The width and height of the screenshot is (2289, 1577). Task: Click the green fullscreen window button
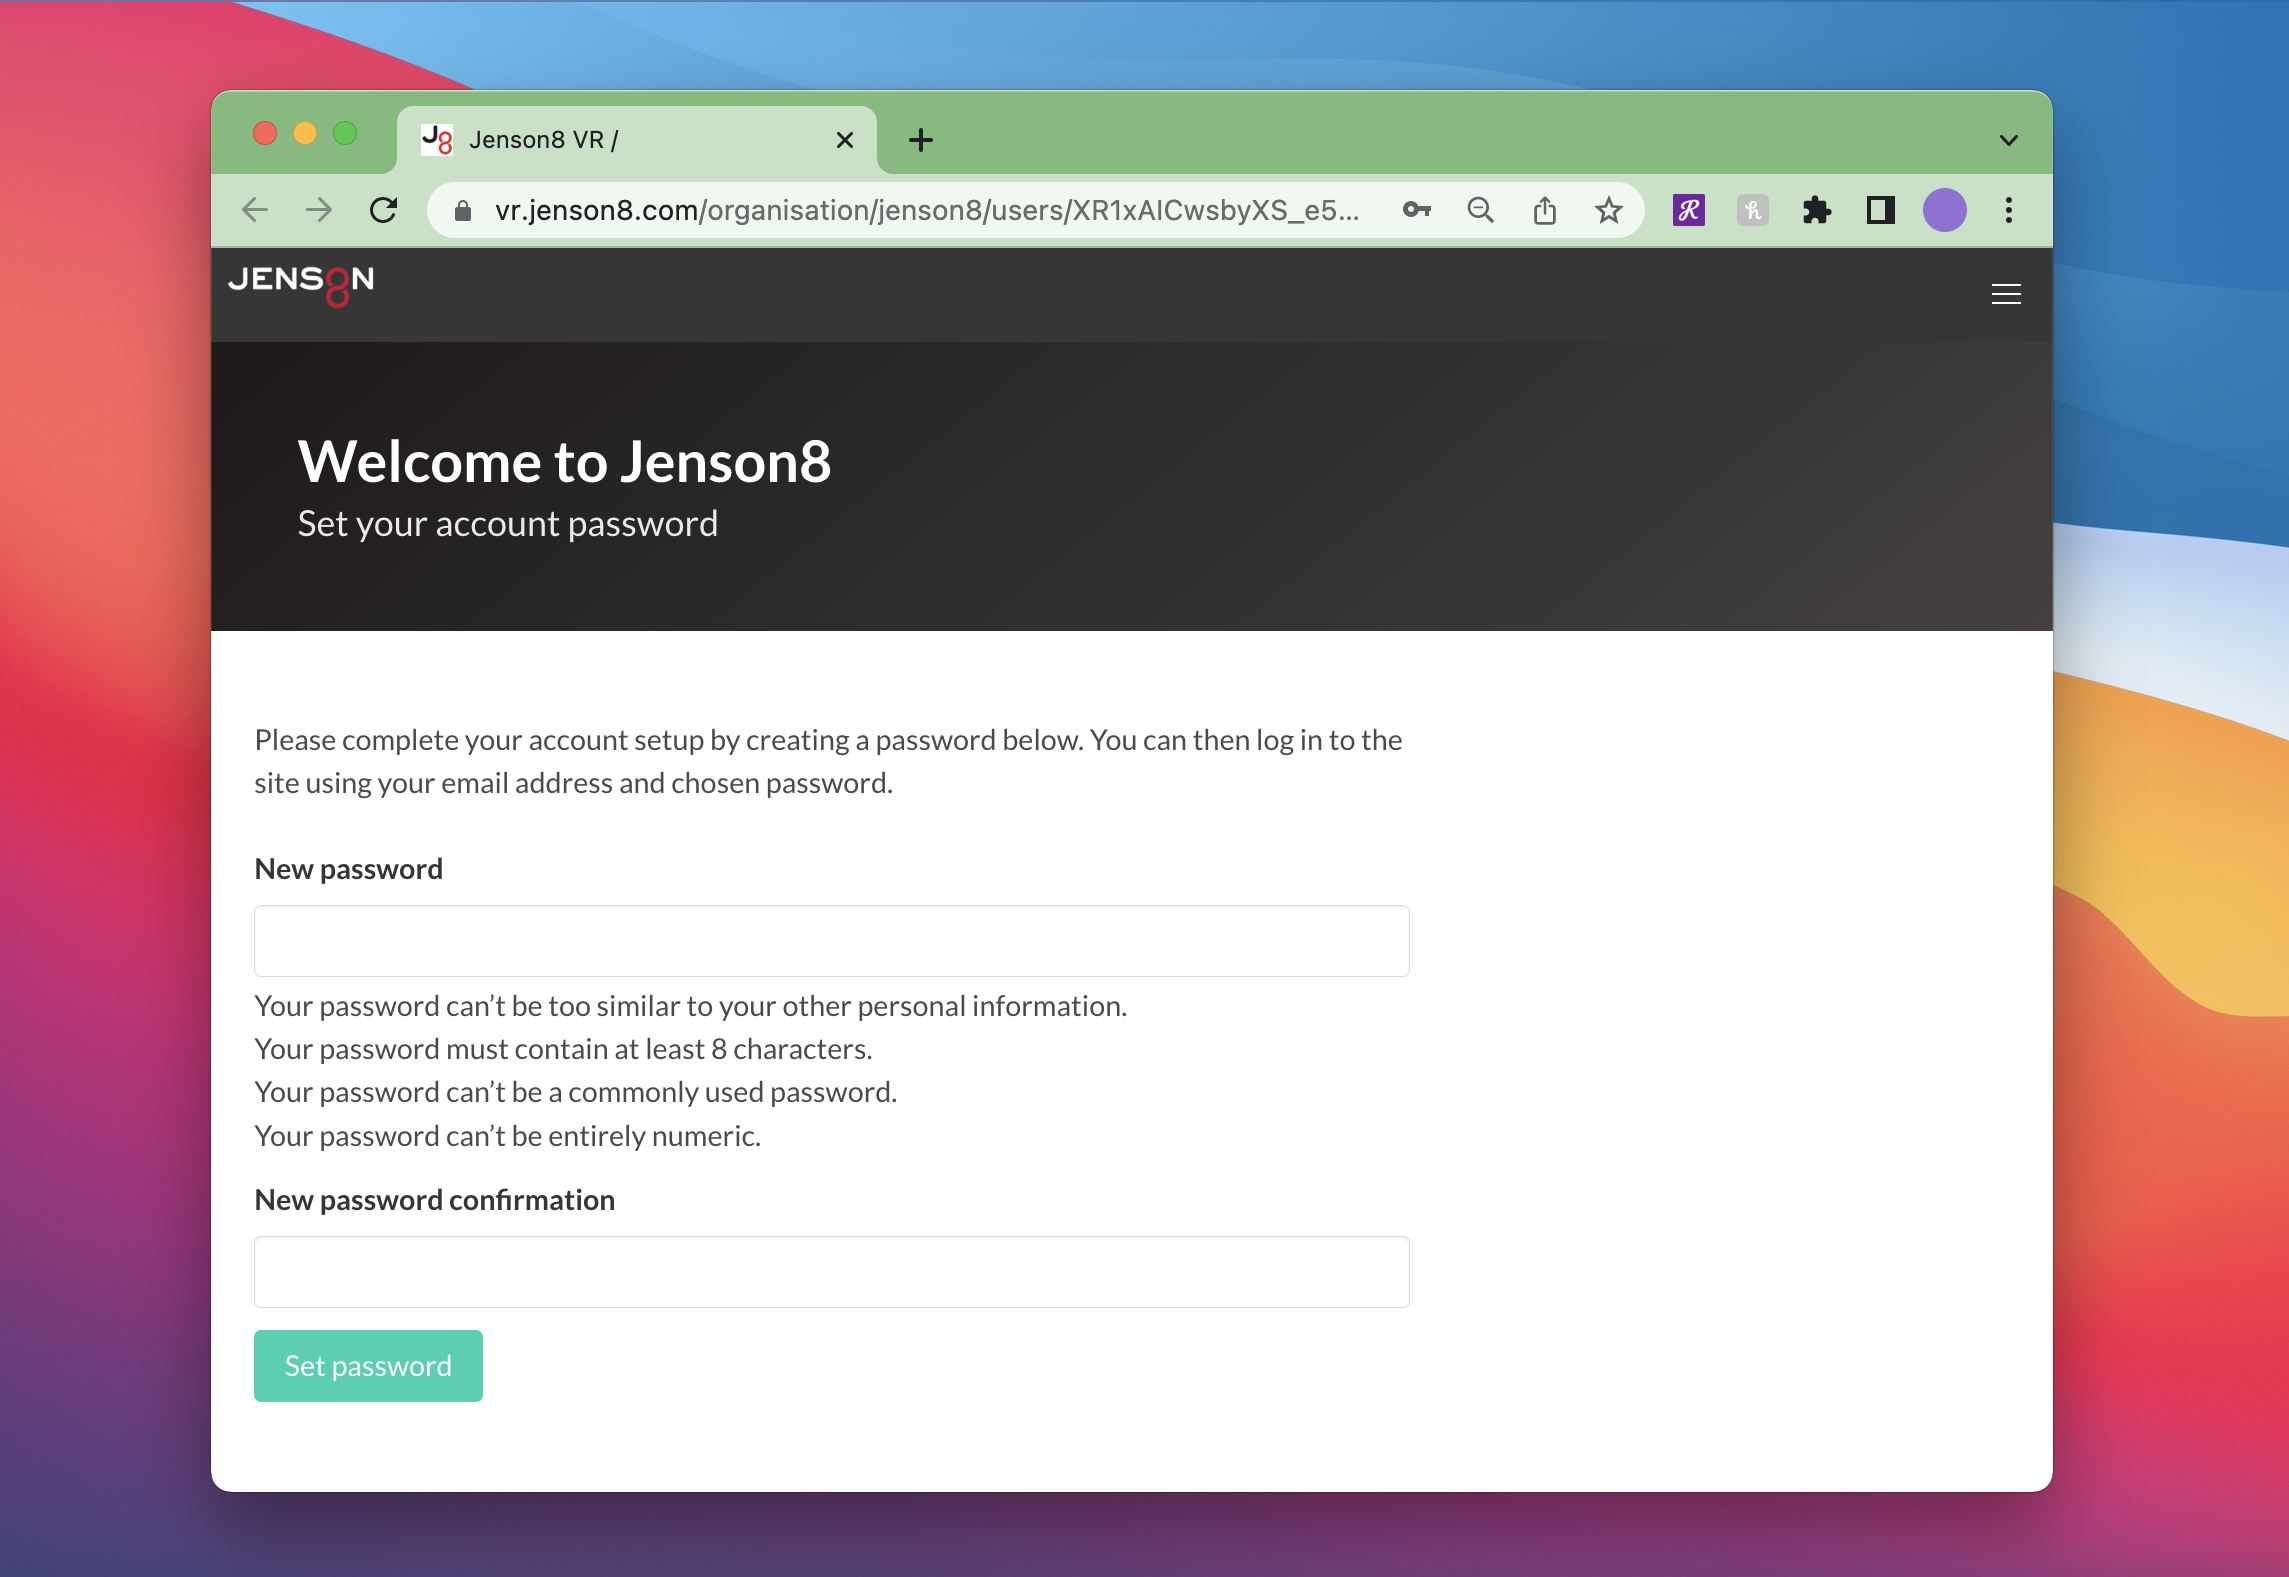345,133
